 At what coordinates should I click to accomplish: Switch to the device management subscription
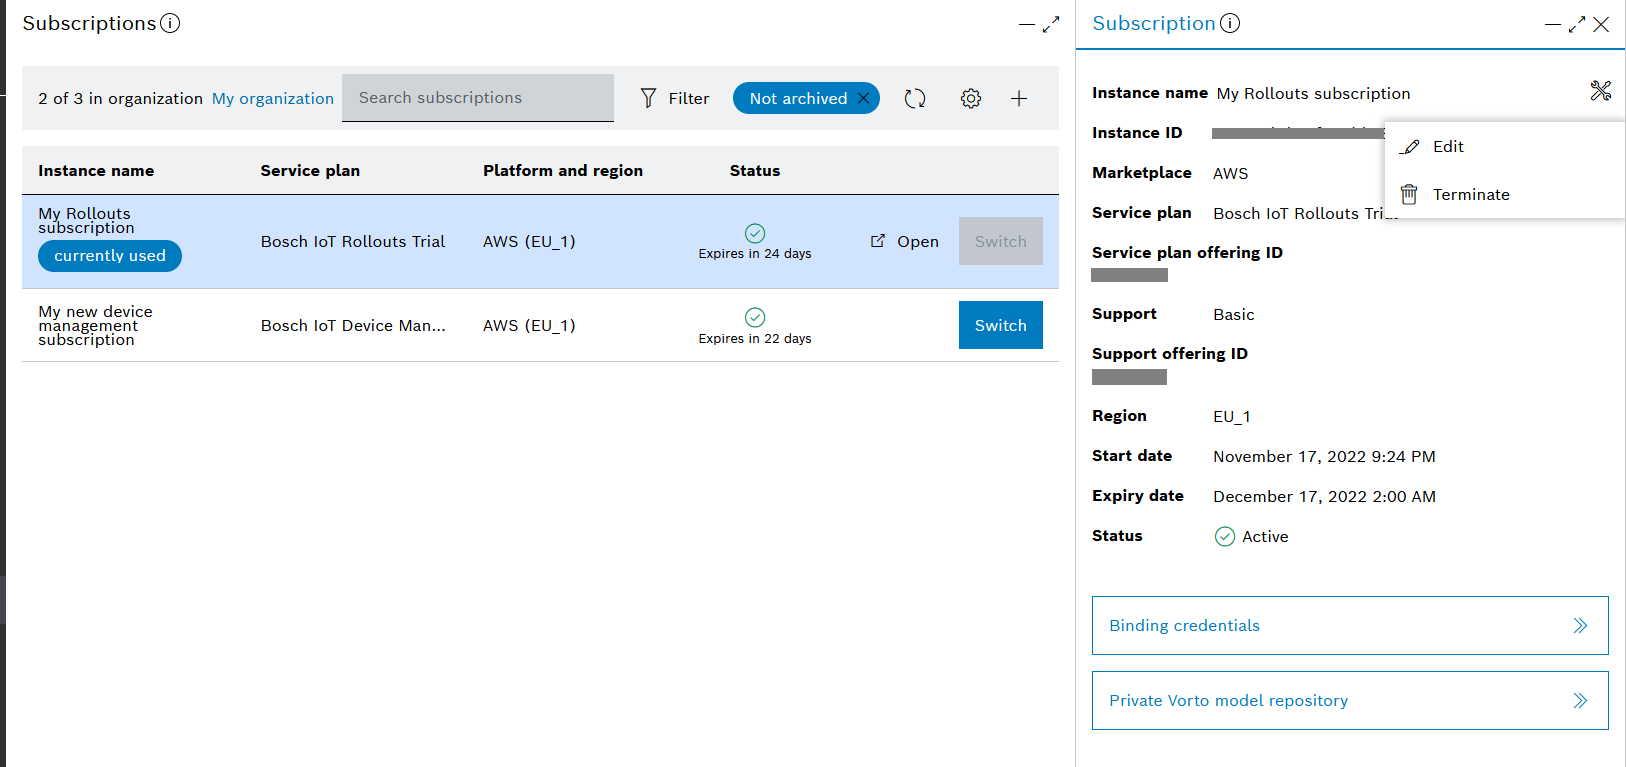point(1001,325)
